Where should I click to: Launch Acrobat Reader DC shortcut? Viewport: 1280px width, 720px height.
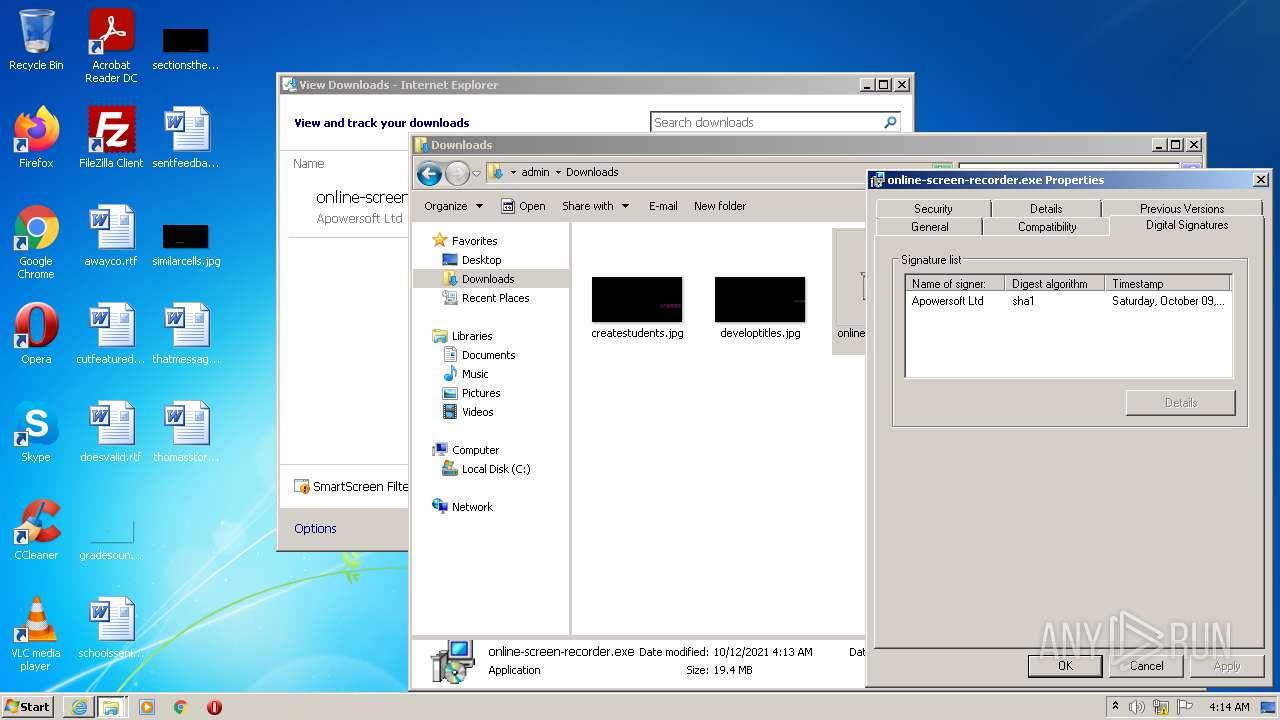click(x=111, y=46)
